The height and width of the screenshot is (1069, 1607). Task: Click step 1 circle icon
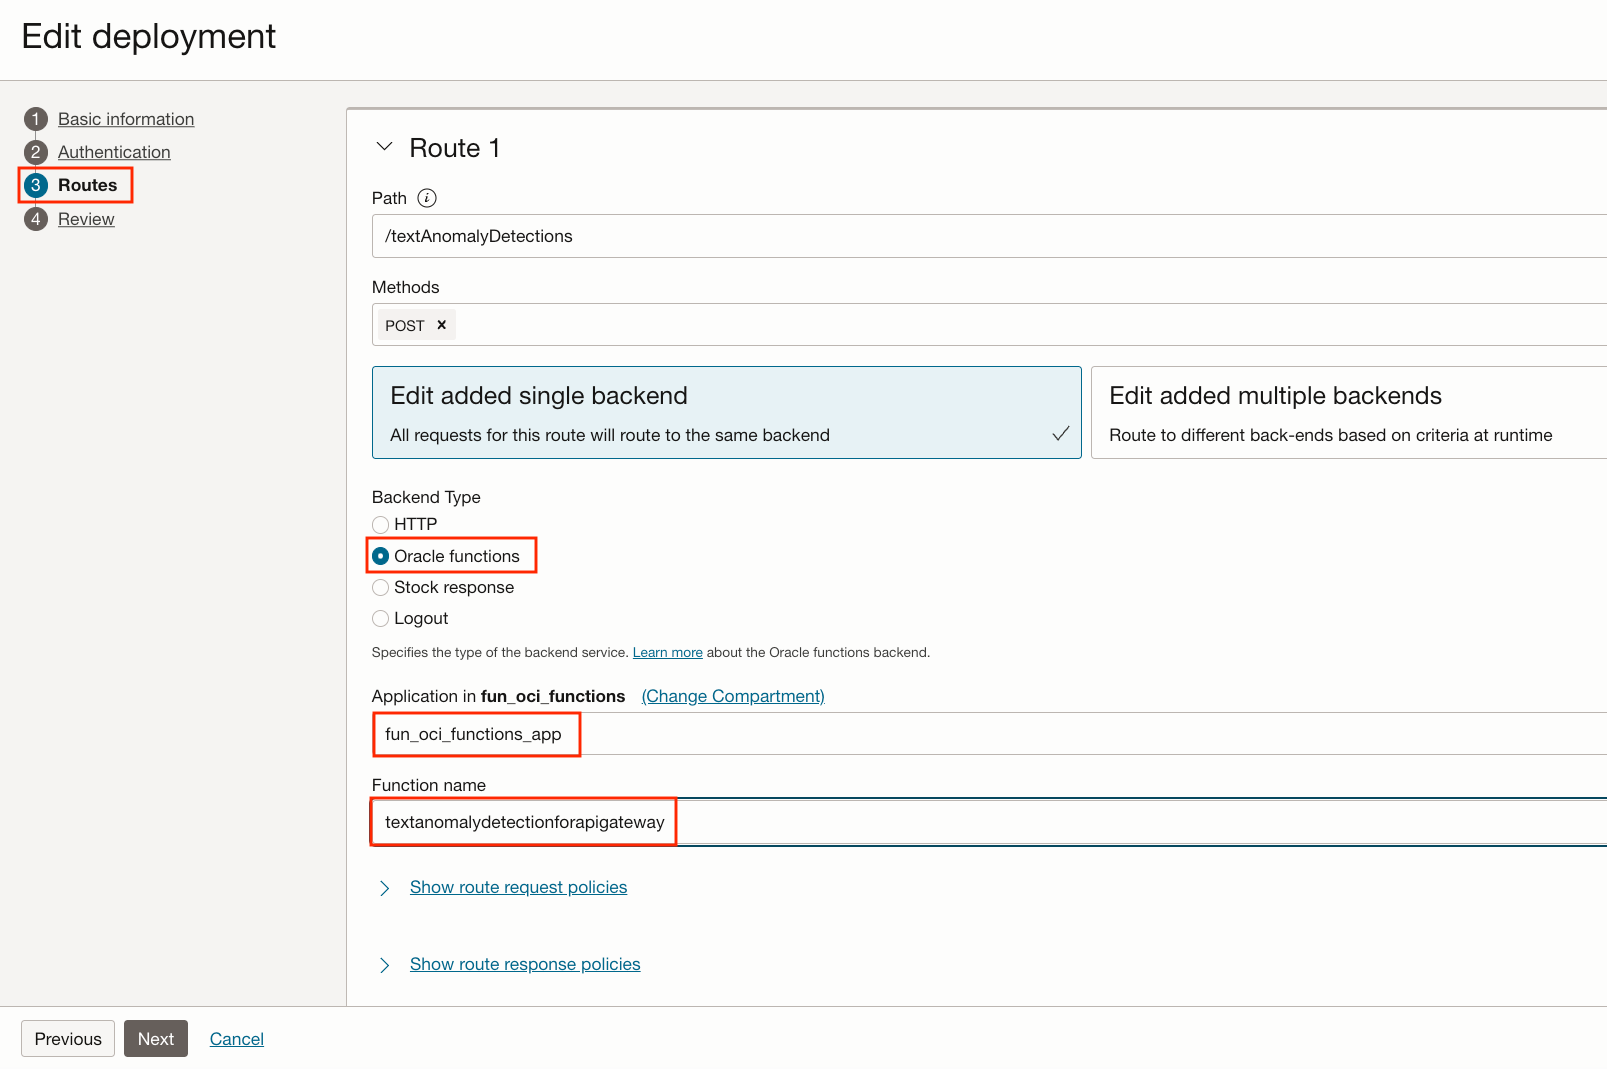pyautogui.click(x=36, y=119)
